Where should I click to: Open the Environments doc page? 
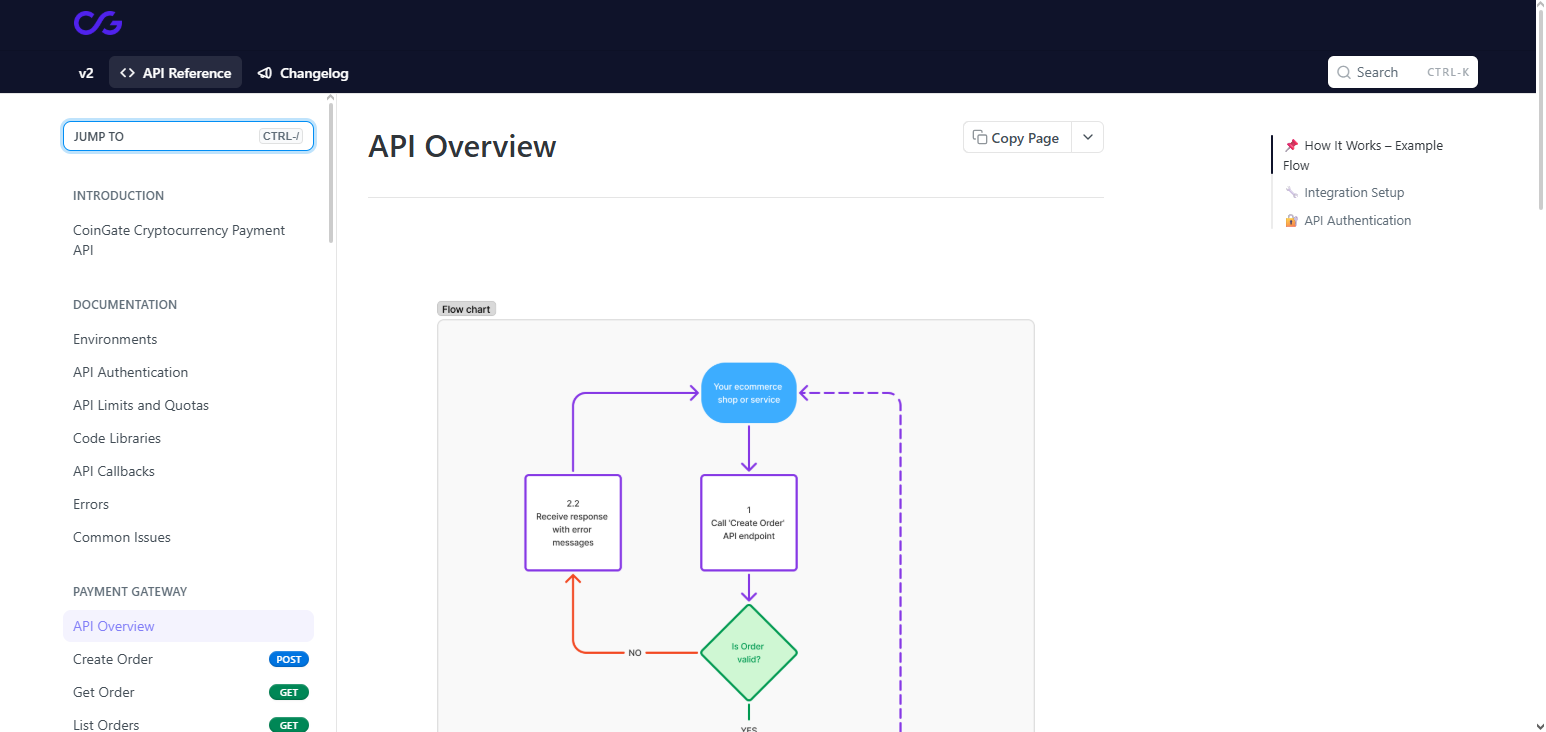[188, 339]
